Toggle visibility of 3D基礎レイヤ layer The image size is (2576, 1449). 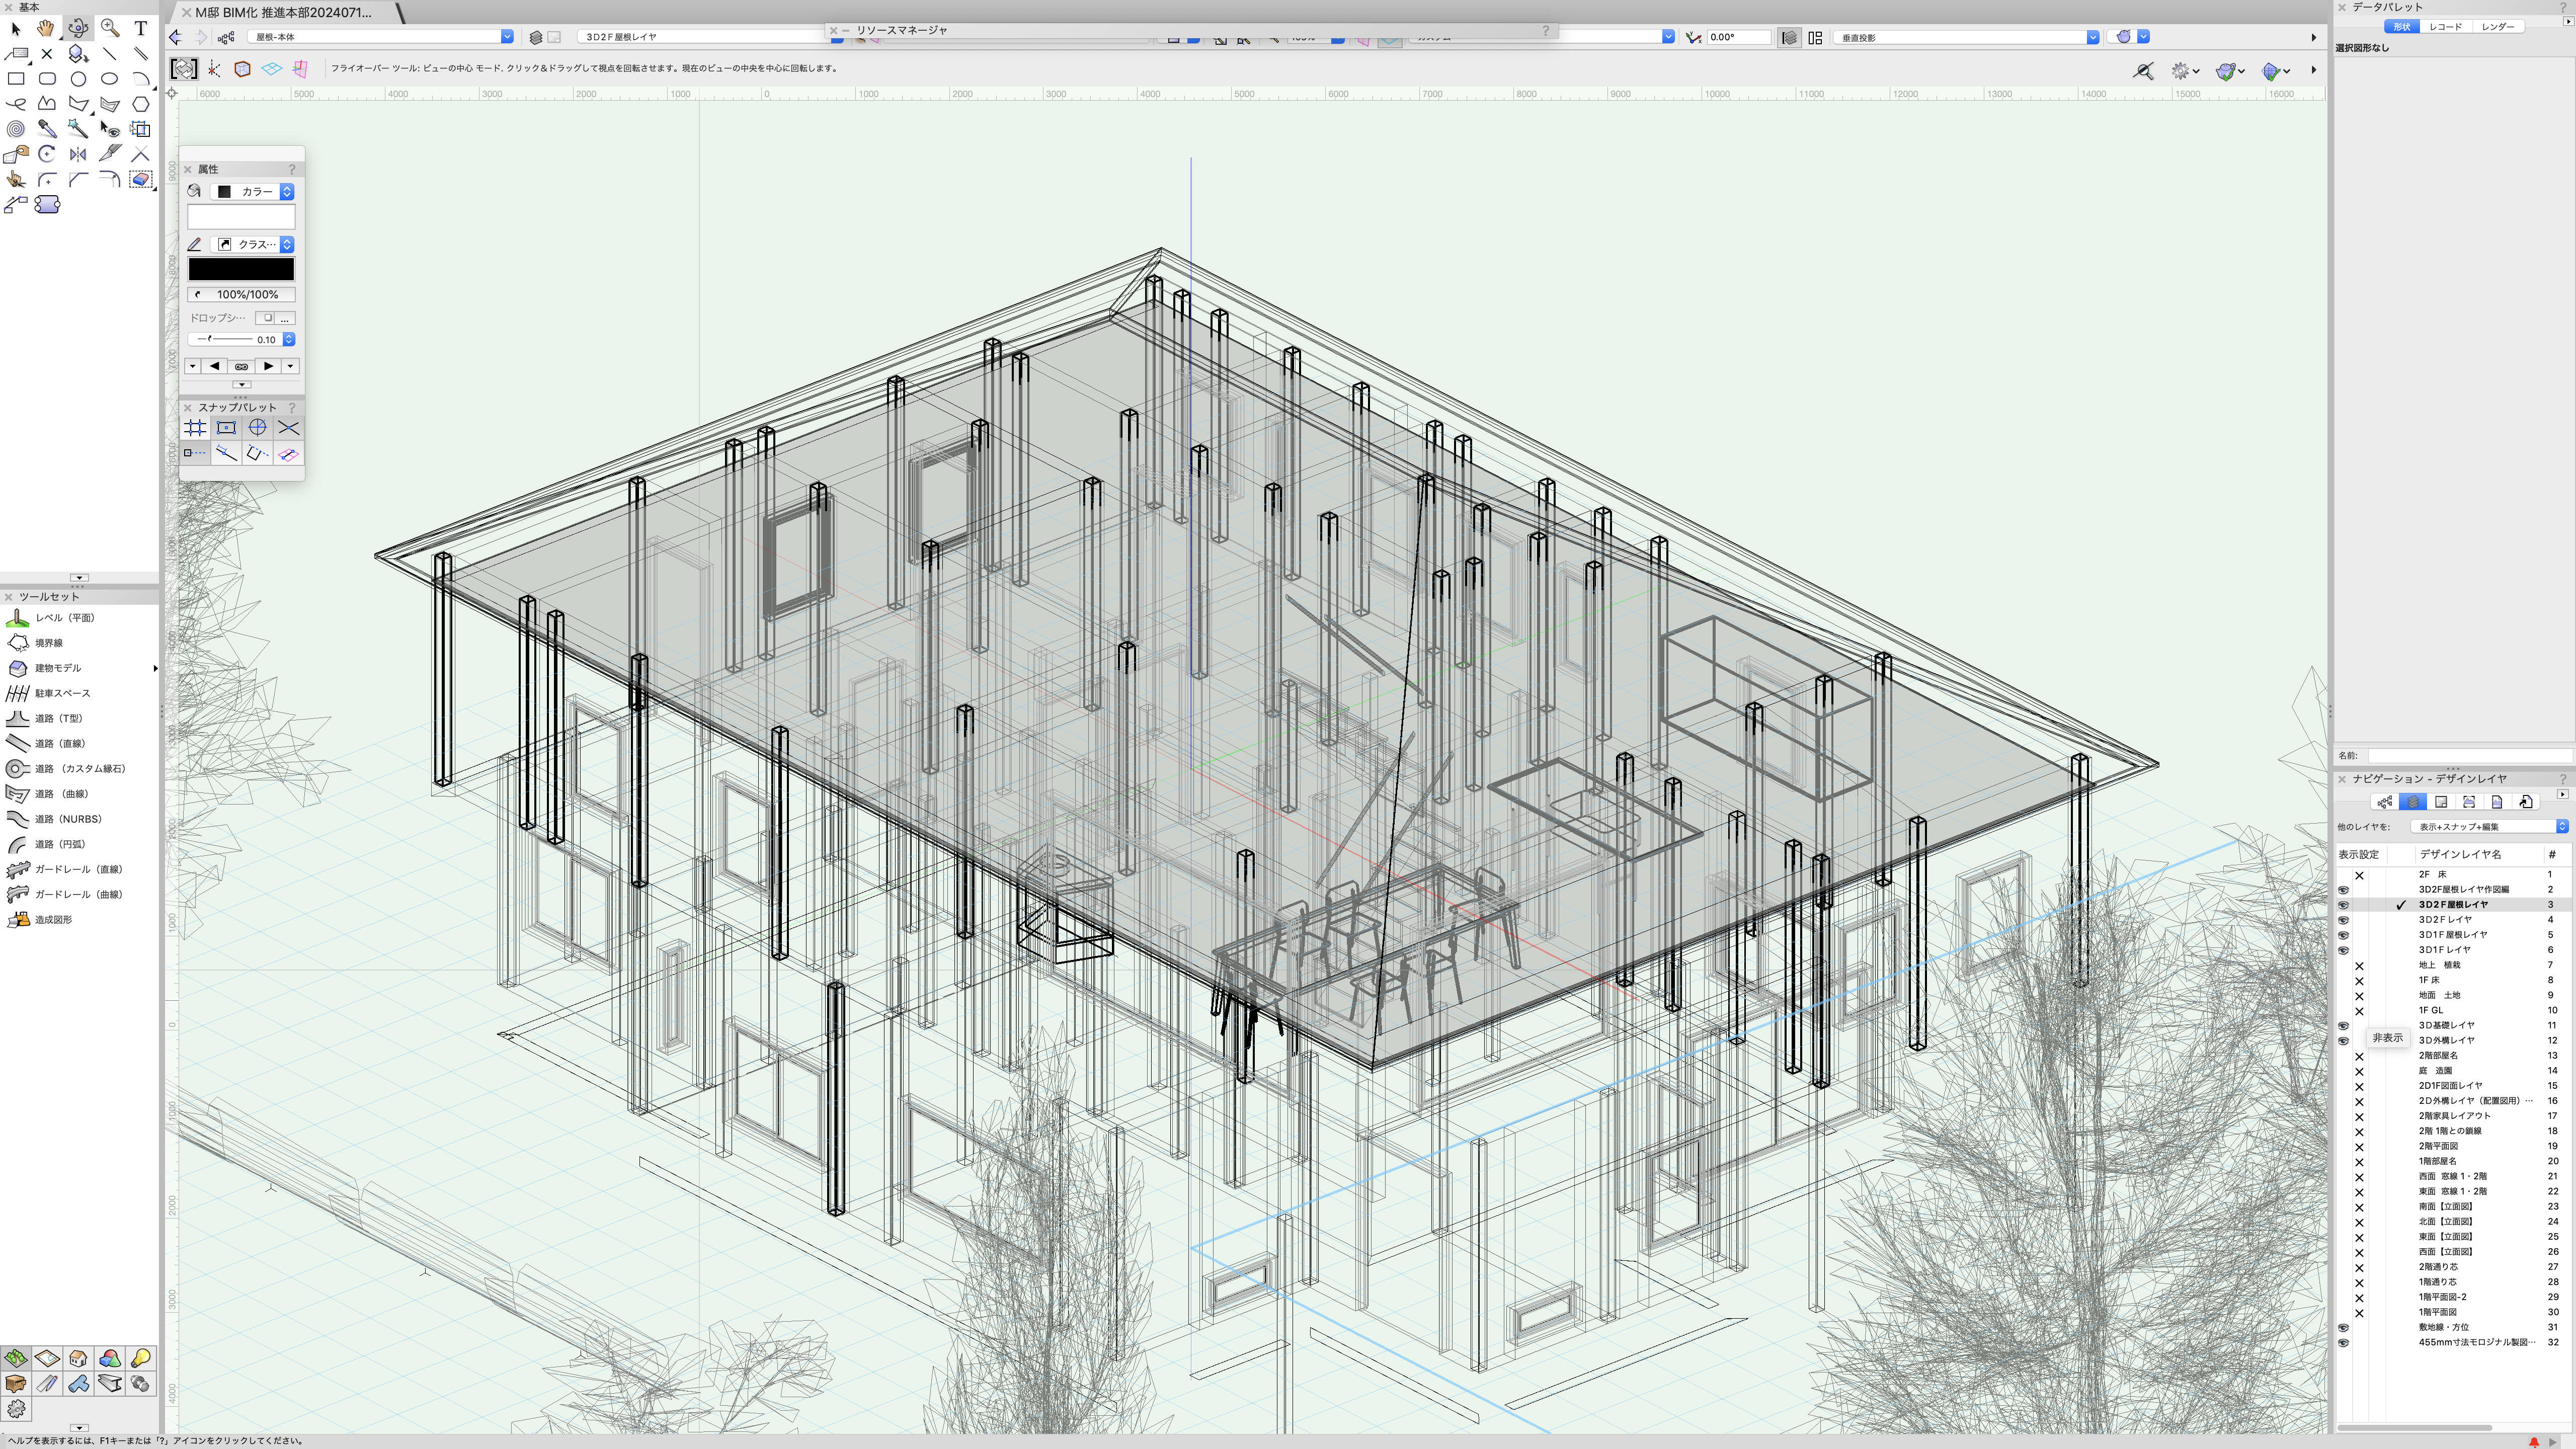[x=2343, y=1026]
